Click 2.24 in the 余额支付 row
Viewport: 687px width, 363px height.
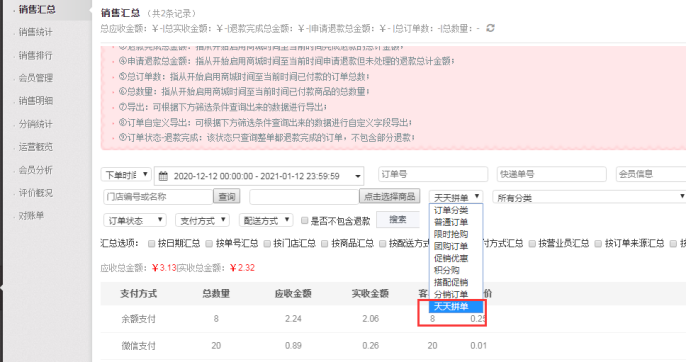point(293,319)
